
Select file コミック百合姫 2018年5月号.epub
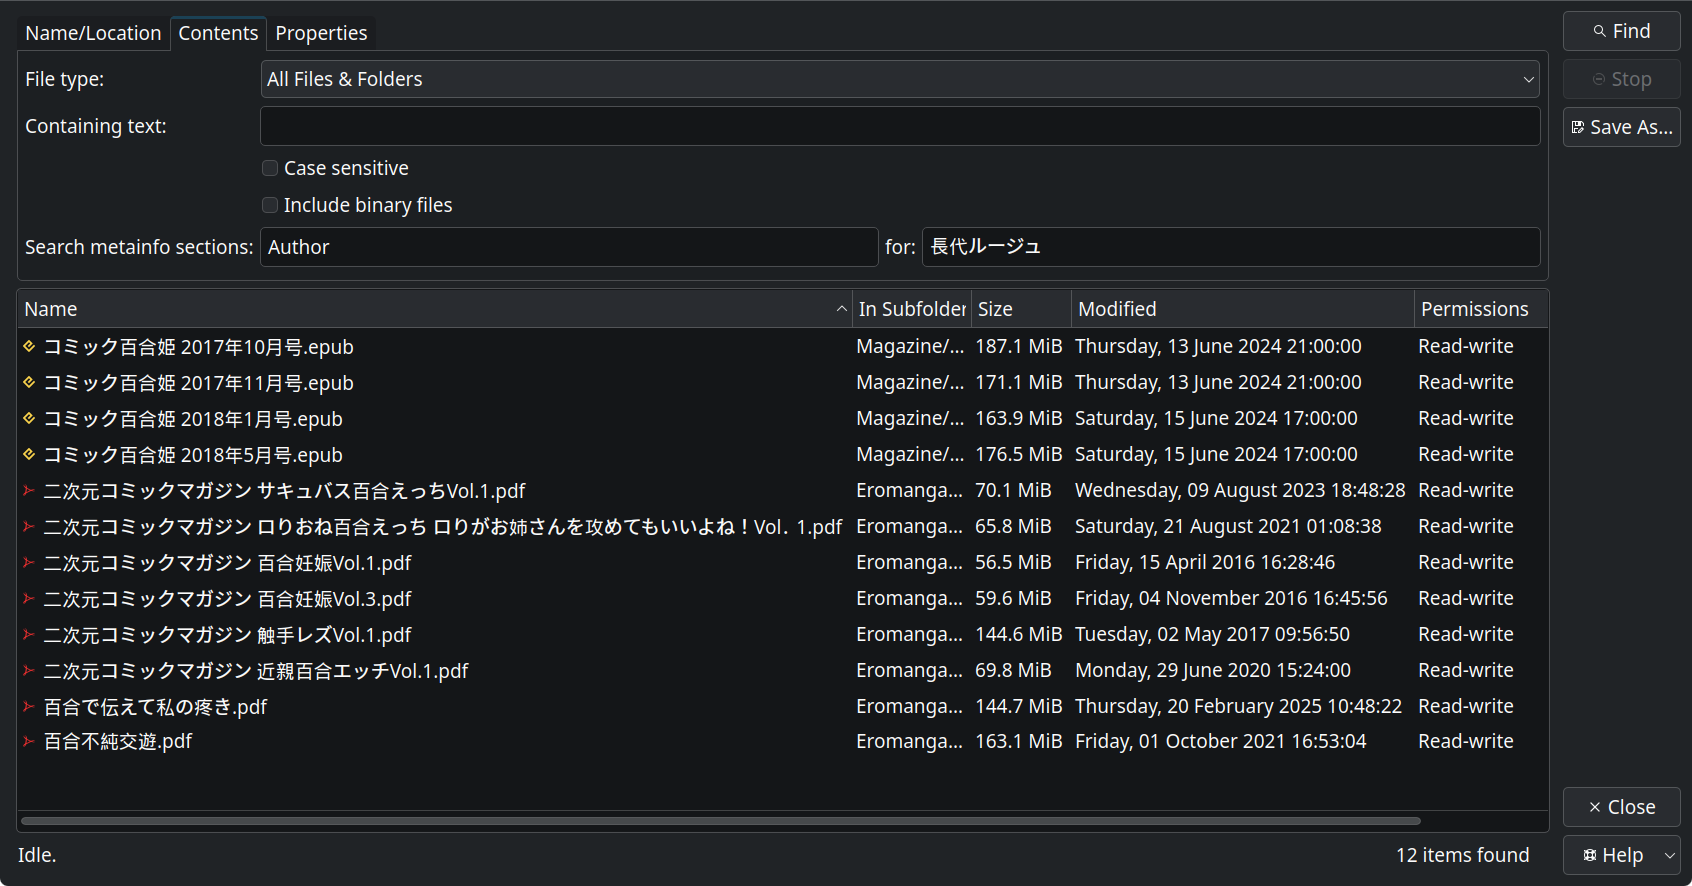pyautogui.click(x=193, y=455)
